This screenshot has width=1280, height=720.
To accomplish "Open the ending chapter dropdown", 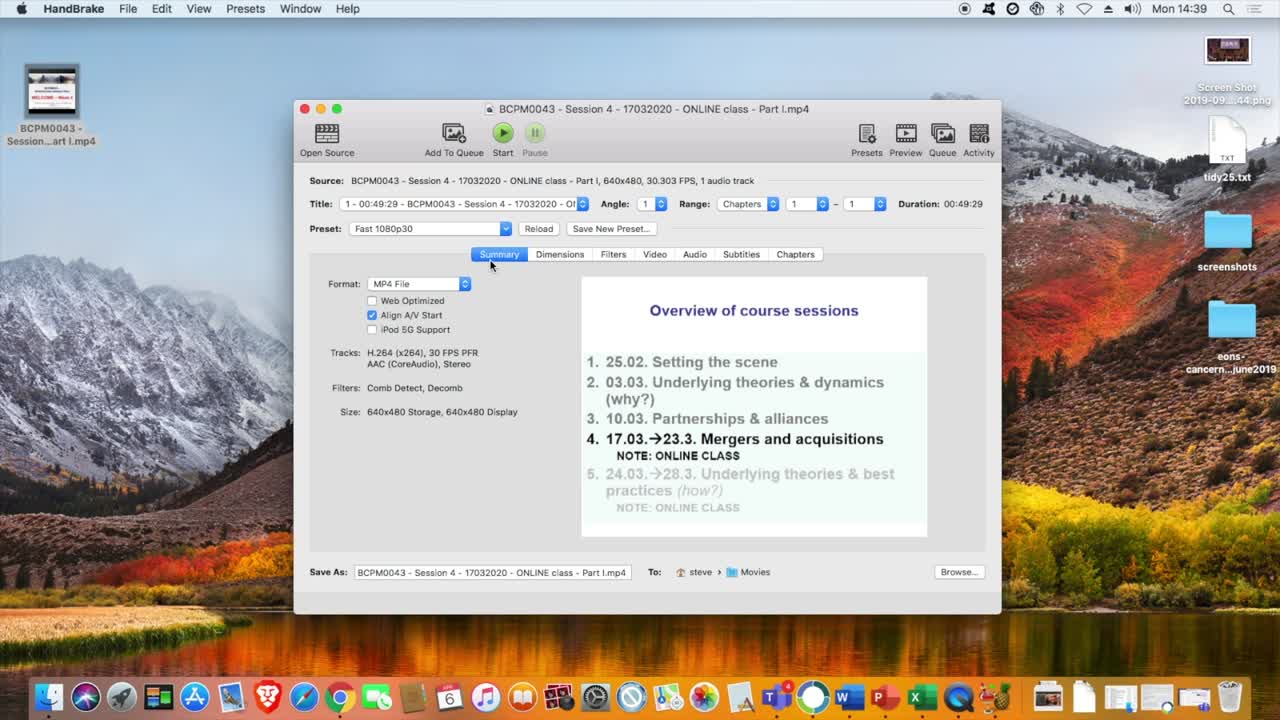I will pyautogui.click(x=866, y=204).
